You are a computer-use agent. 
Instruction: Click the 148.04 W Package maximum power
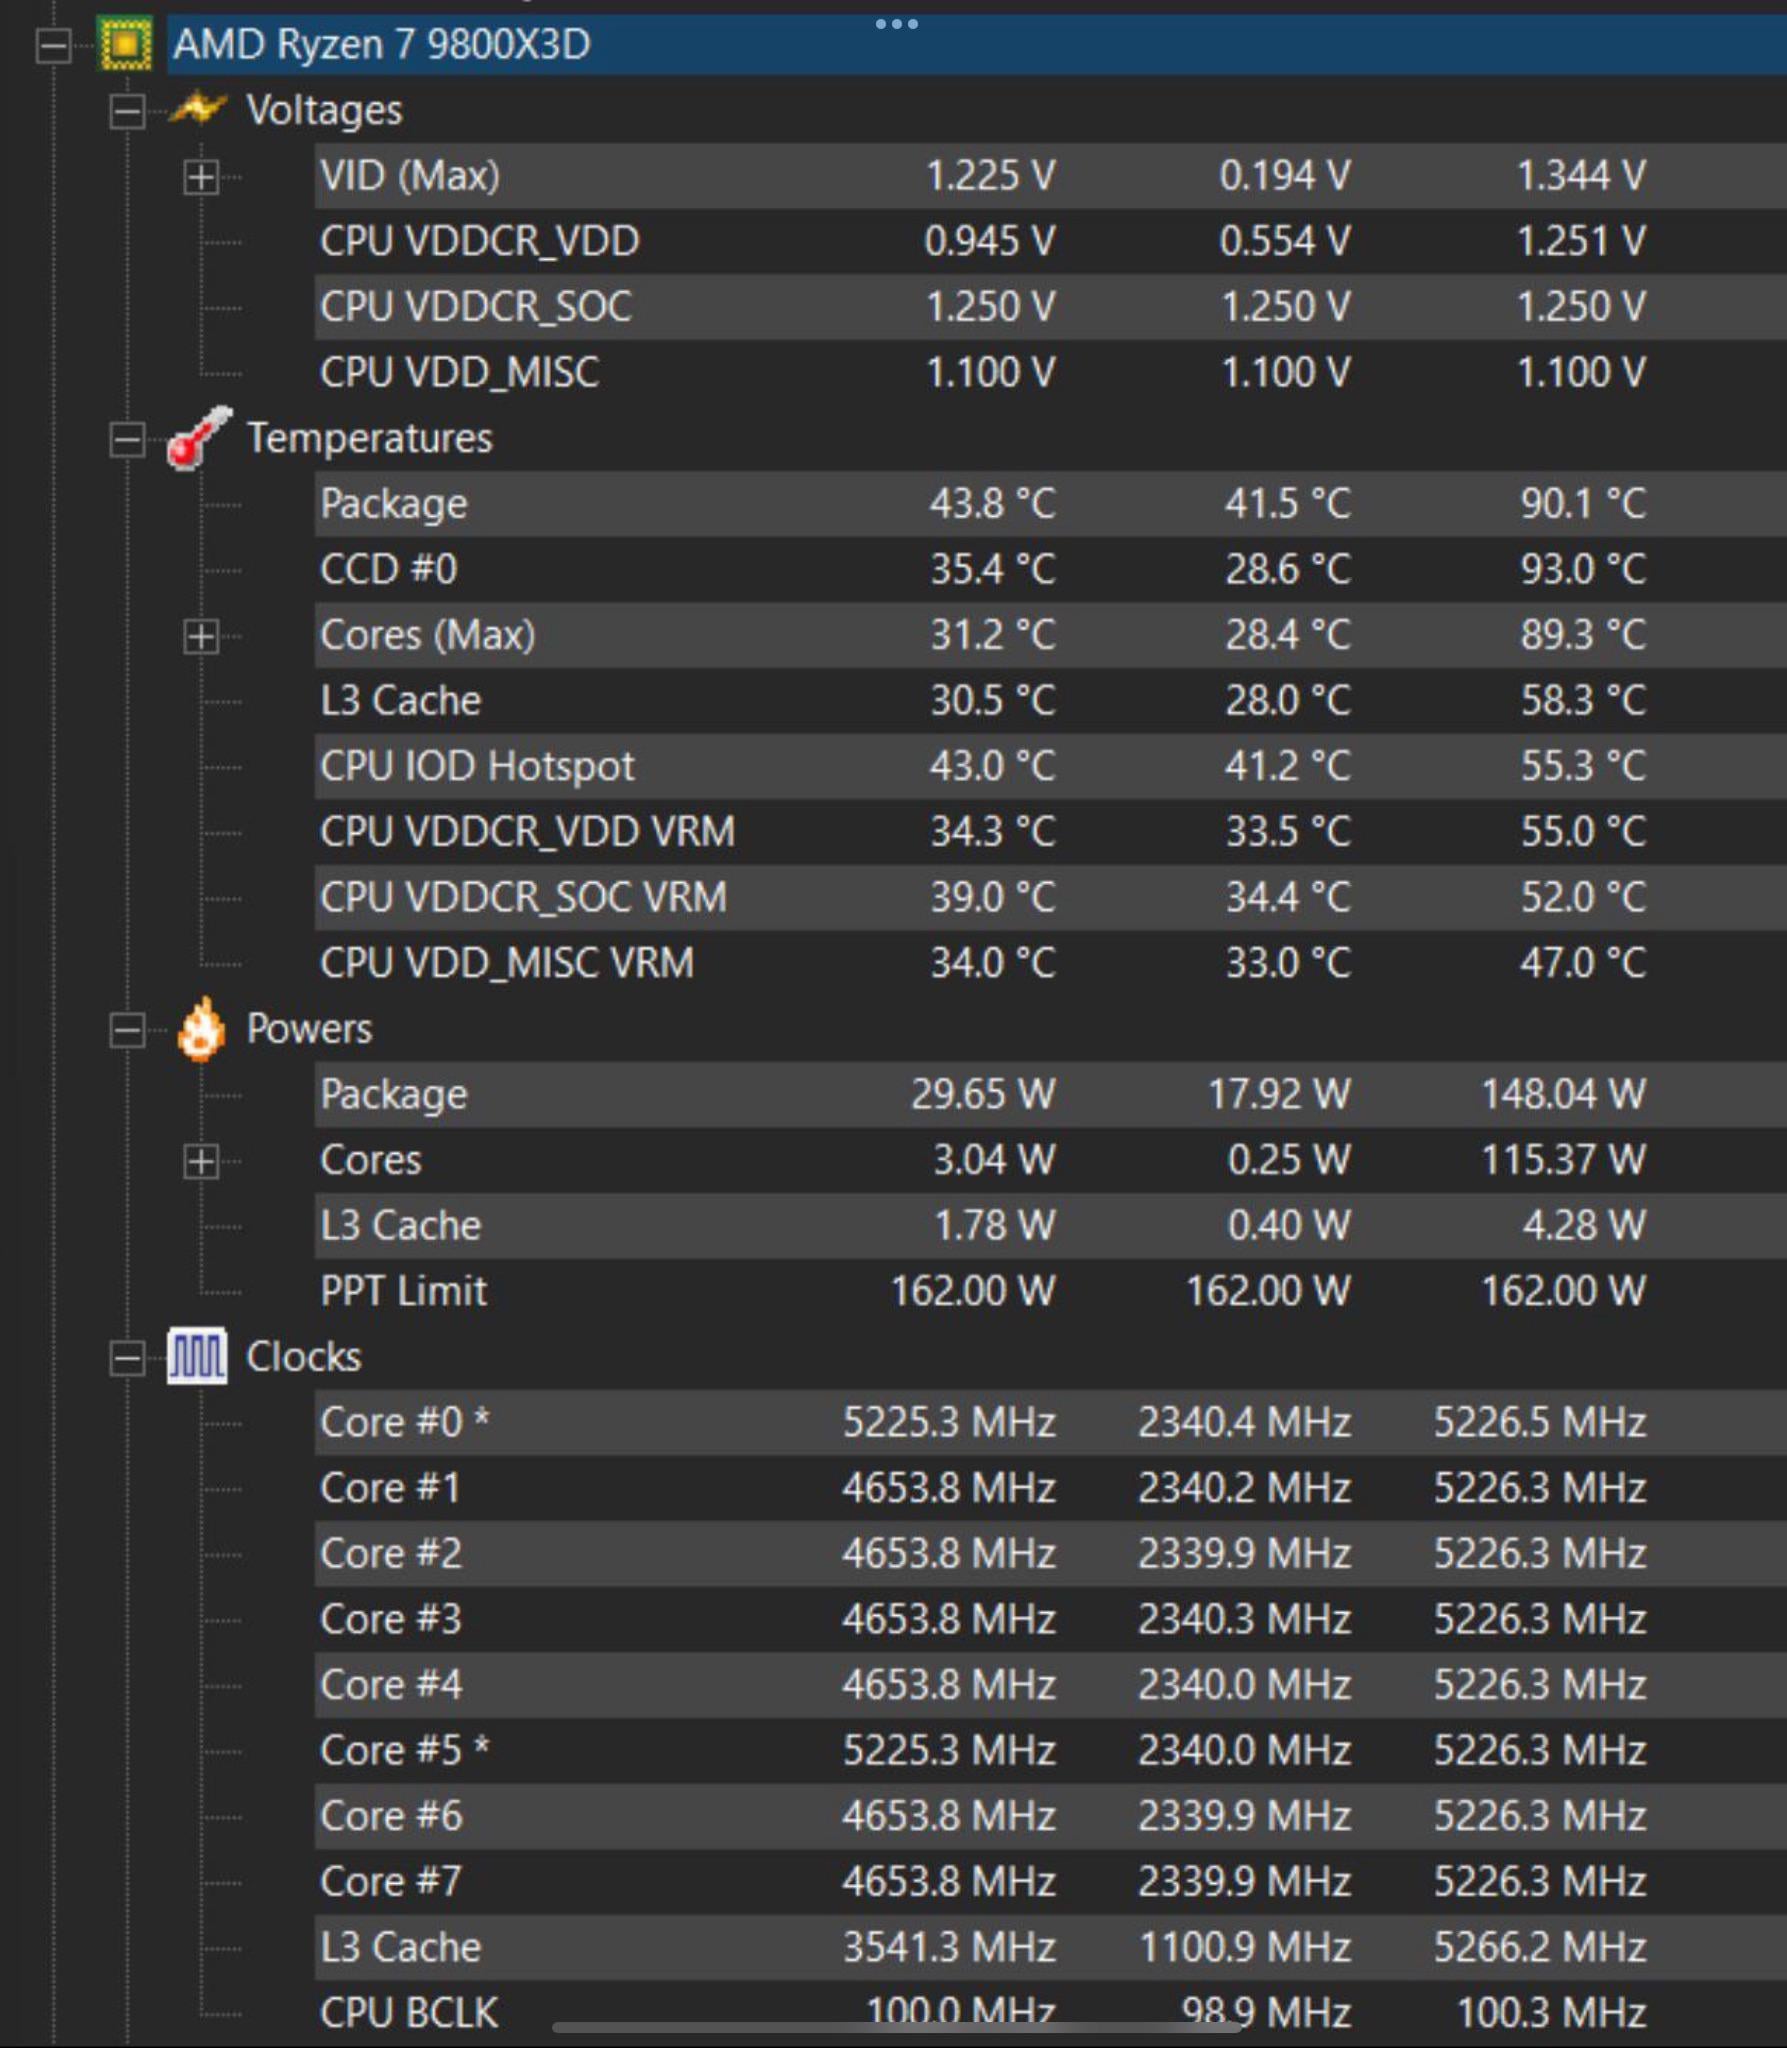1563,1094
